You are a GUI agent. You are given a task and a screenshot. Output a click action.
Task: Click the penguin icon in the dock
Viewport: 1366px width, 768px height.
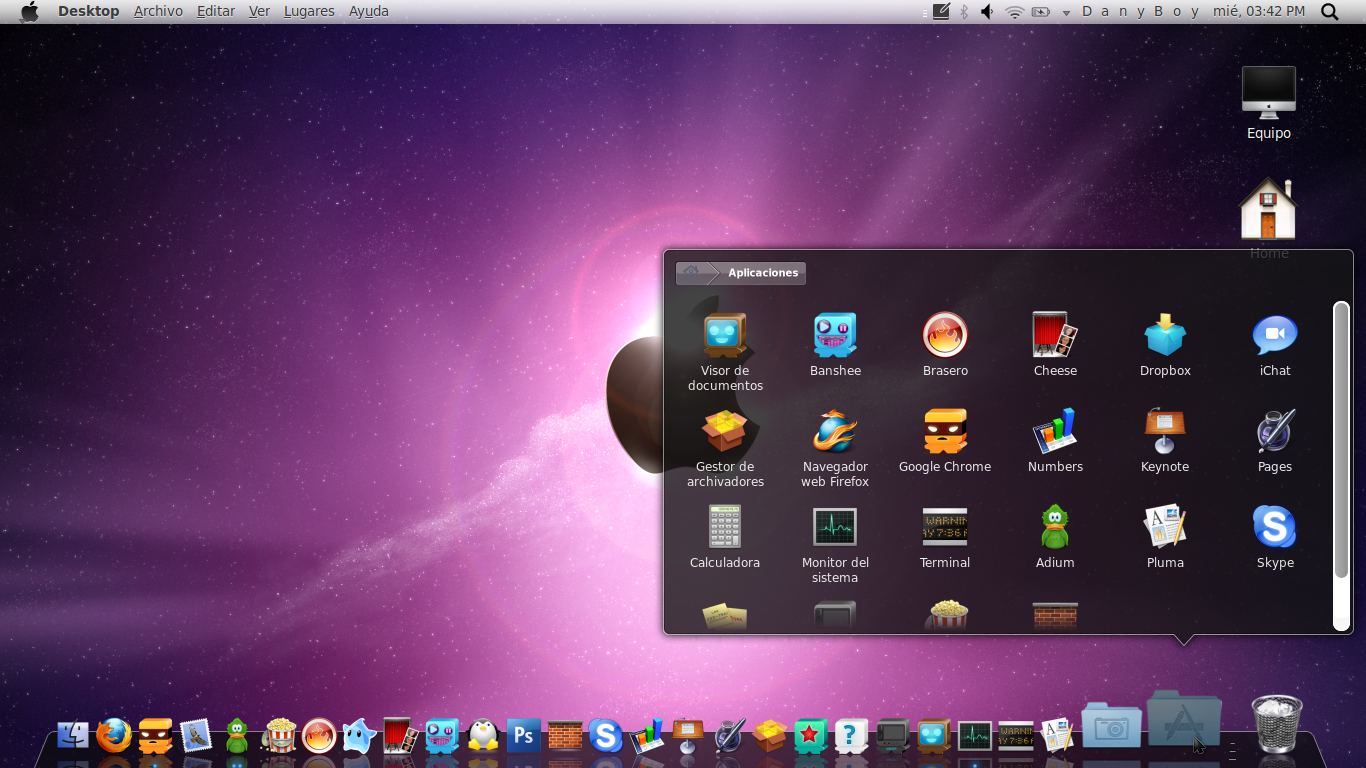pos(483,736)
